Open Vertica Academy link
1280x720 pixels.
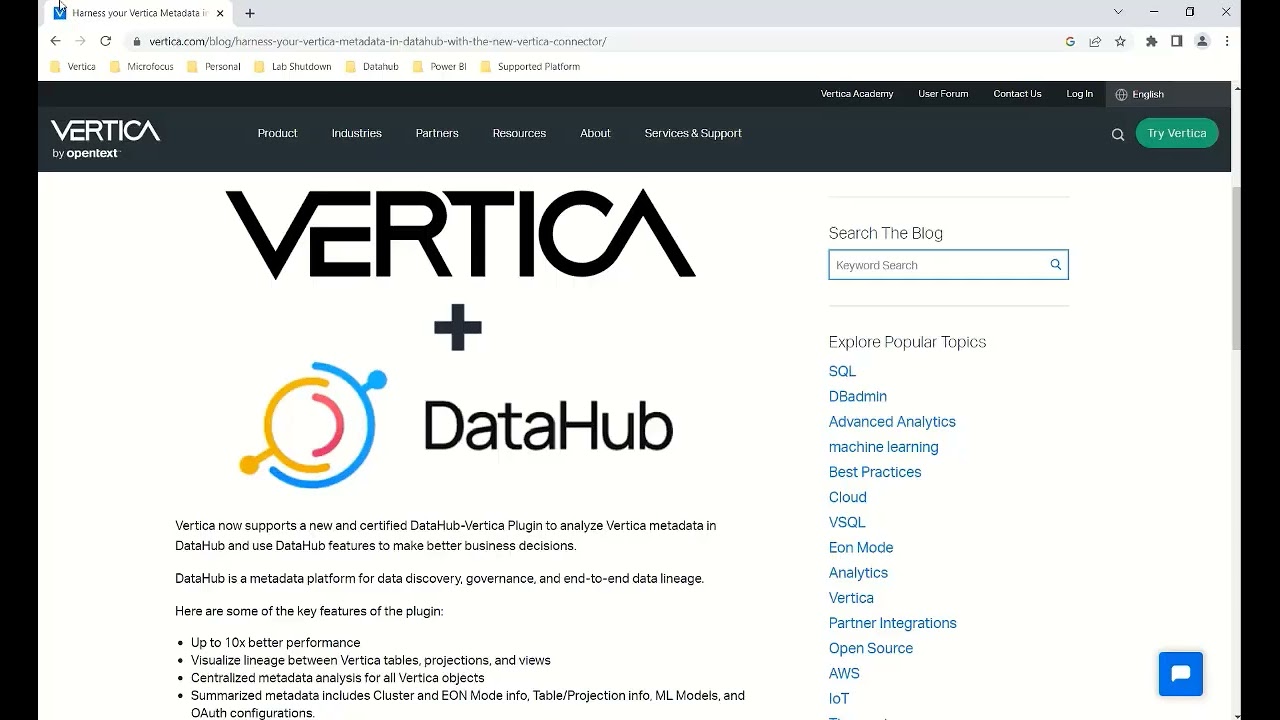coord(857,94)
